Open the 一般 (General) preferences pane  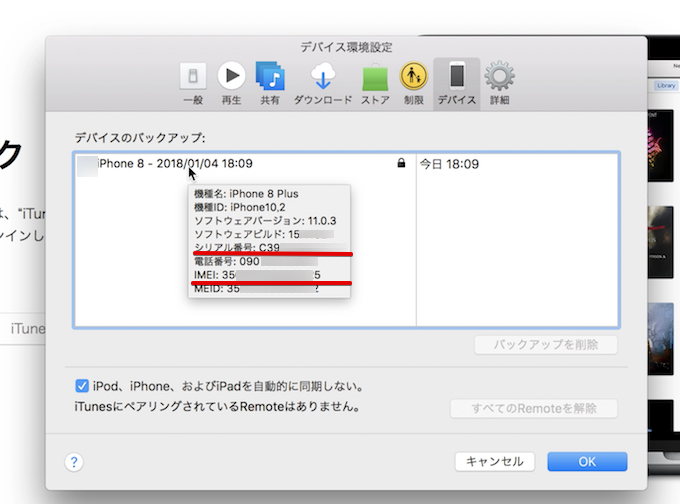[x=193, y=82]
